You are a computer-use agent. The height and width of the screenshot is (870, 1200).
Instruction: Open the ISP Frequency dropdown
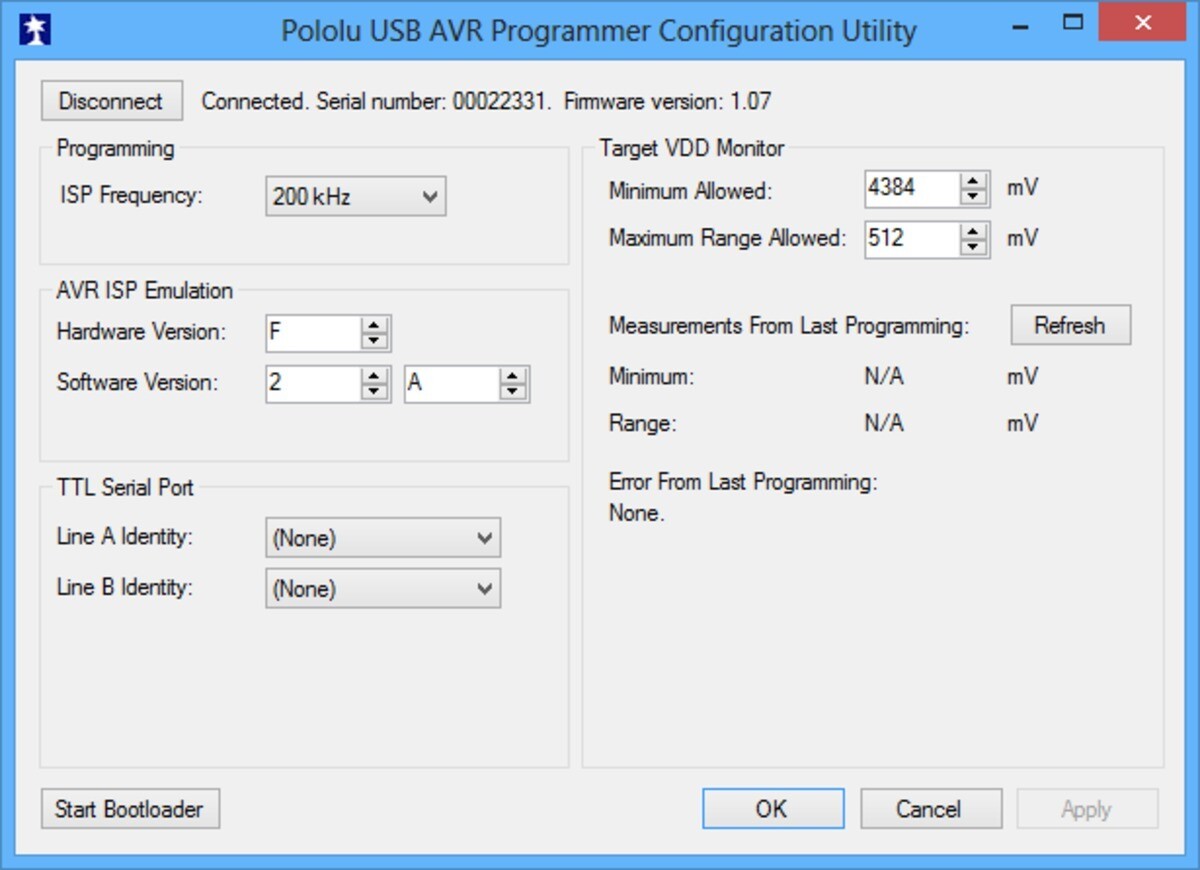click(x=355, y=197)
